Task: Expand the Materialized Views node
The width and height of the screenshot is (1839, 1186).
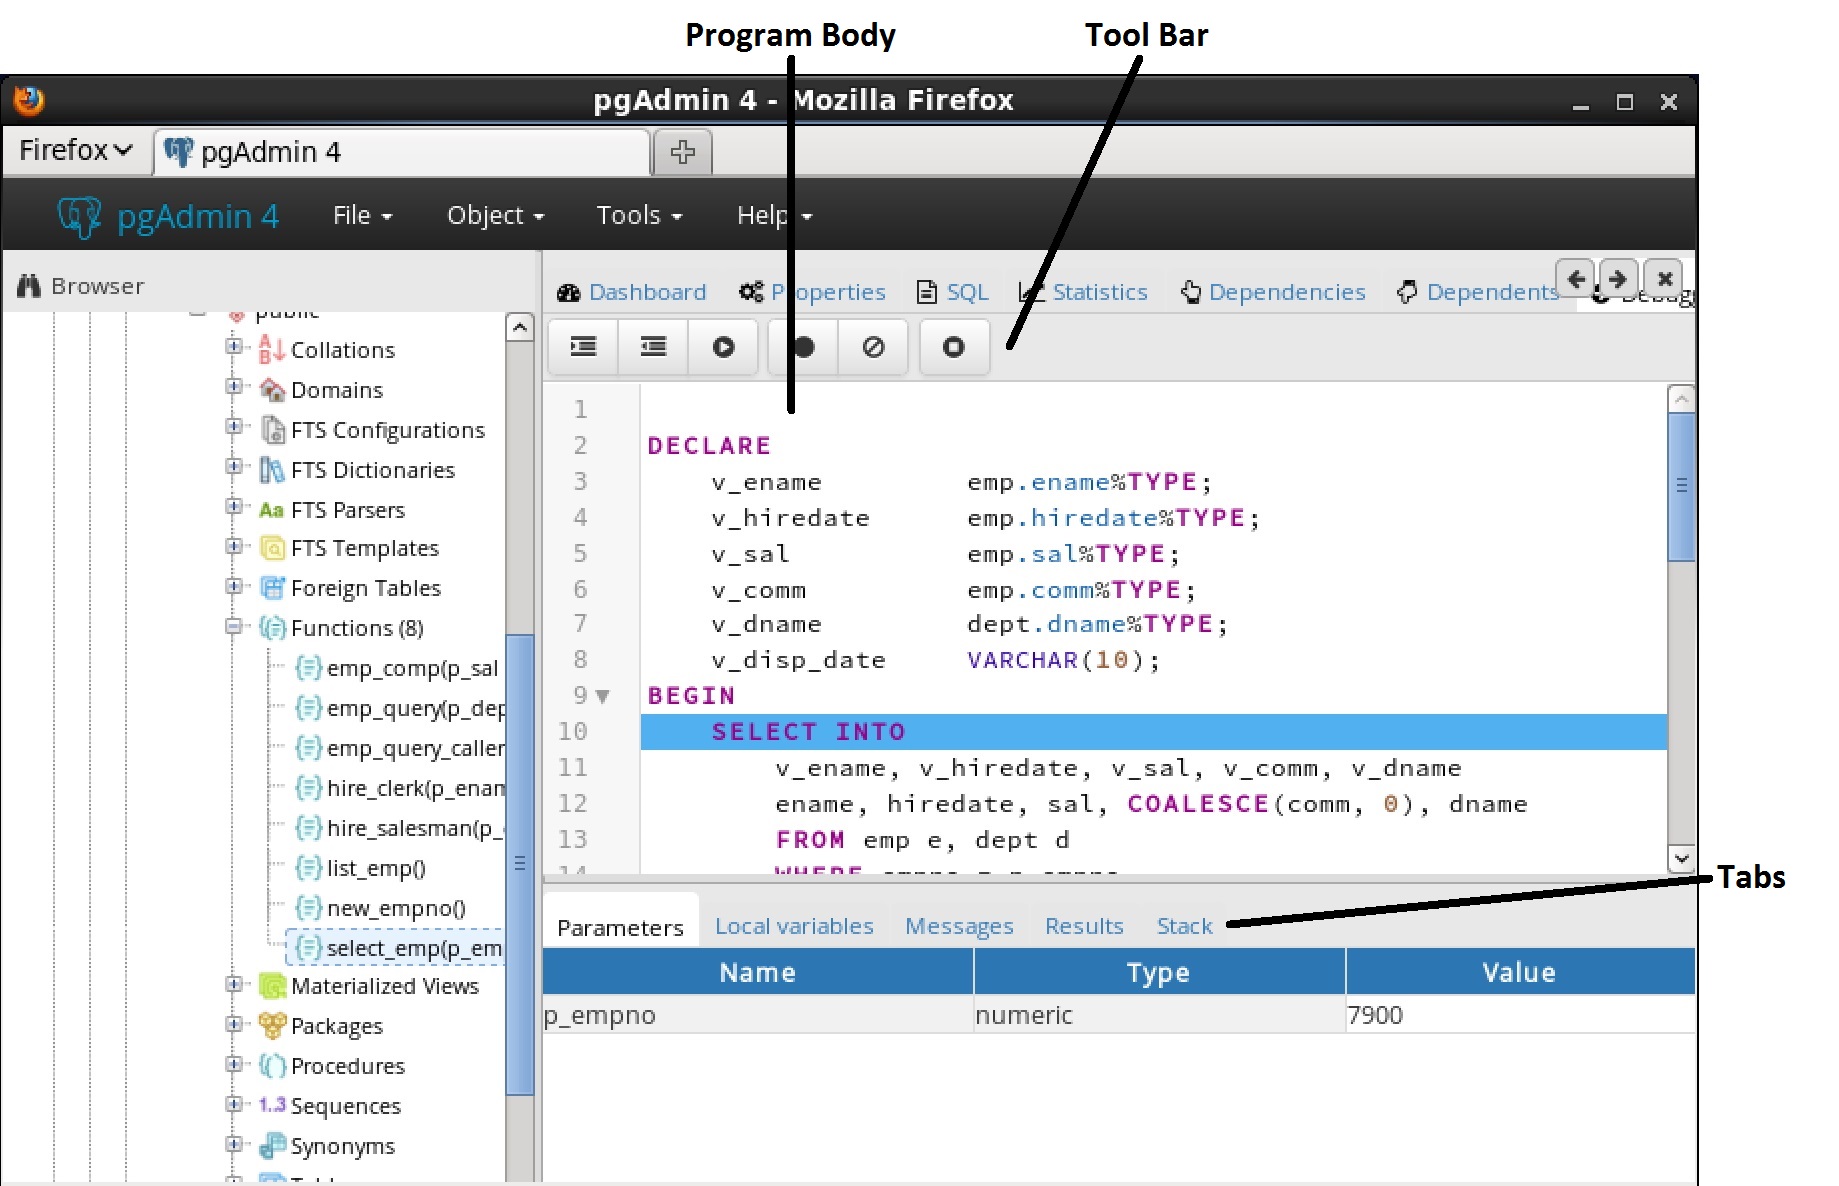Action: pyautogui.click(x=233, y=985)
